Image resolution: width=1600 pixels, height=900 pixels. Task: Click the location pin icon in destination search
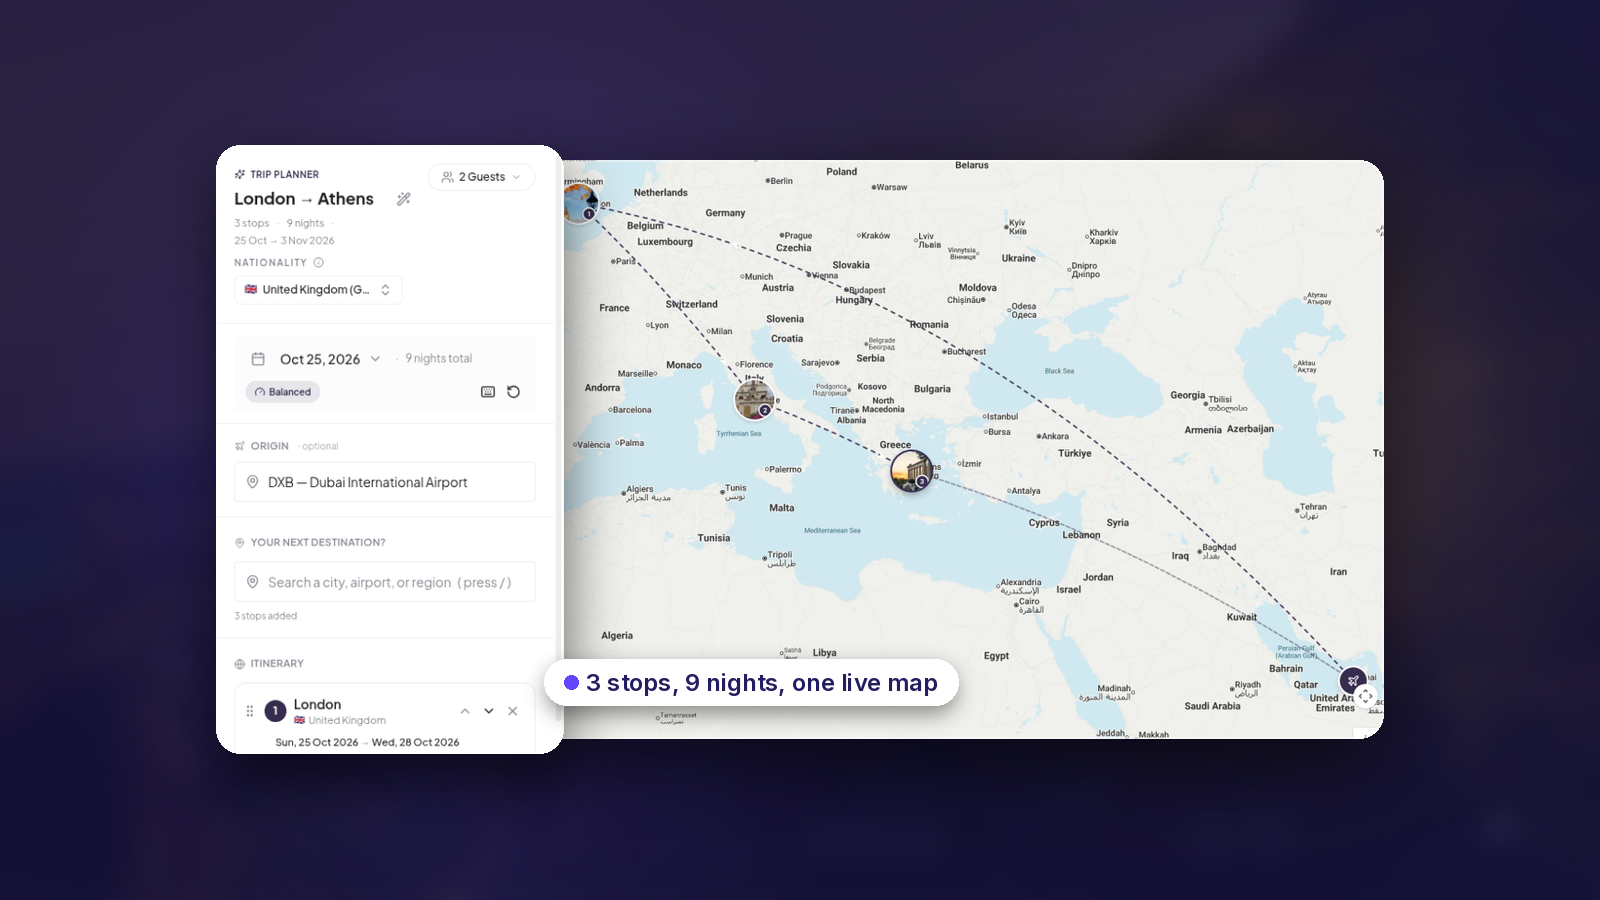pyautogui.click(x=253, y=582)
